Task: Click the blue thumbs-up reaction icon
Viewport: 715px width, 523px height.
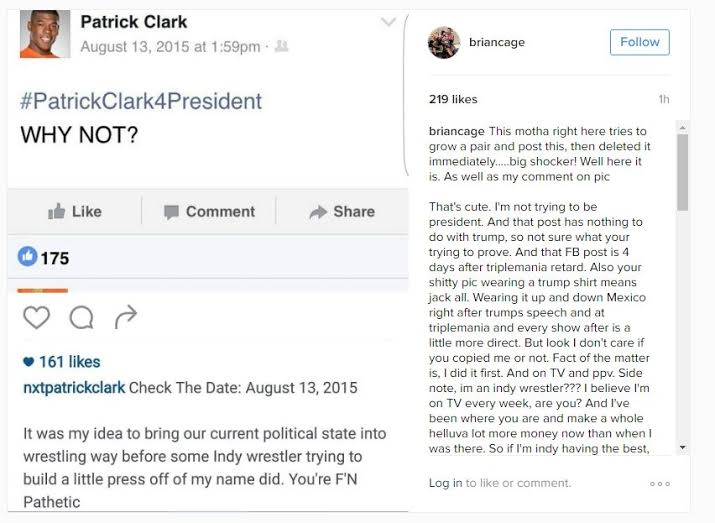Action: [x=27, y=256]
